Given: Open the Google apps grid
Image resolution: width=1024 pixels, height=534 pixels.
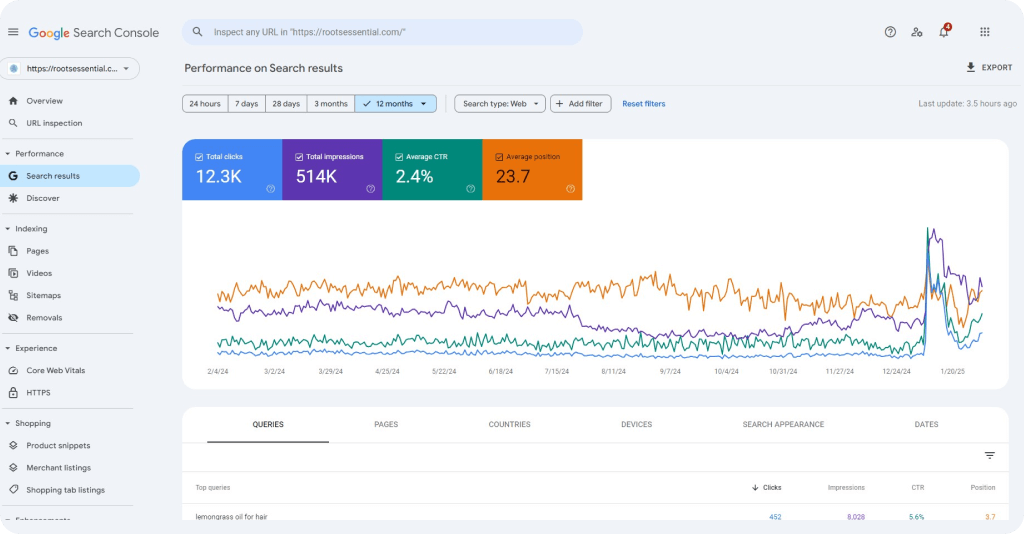Looking at the screenshot, I should (984, 32).
